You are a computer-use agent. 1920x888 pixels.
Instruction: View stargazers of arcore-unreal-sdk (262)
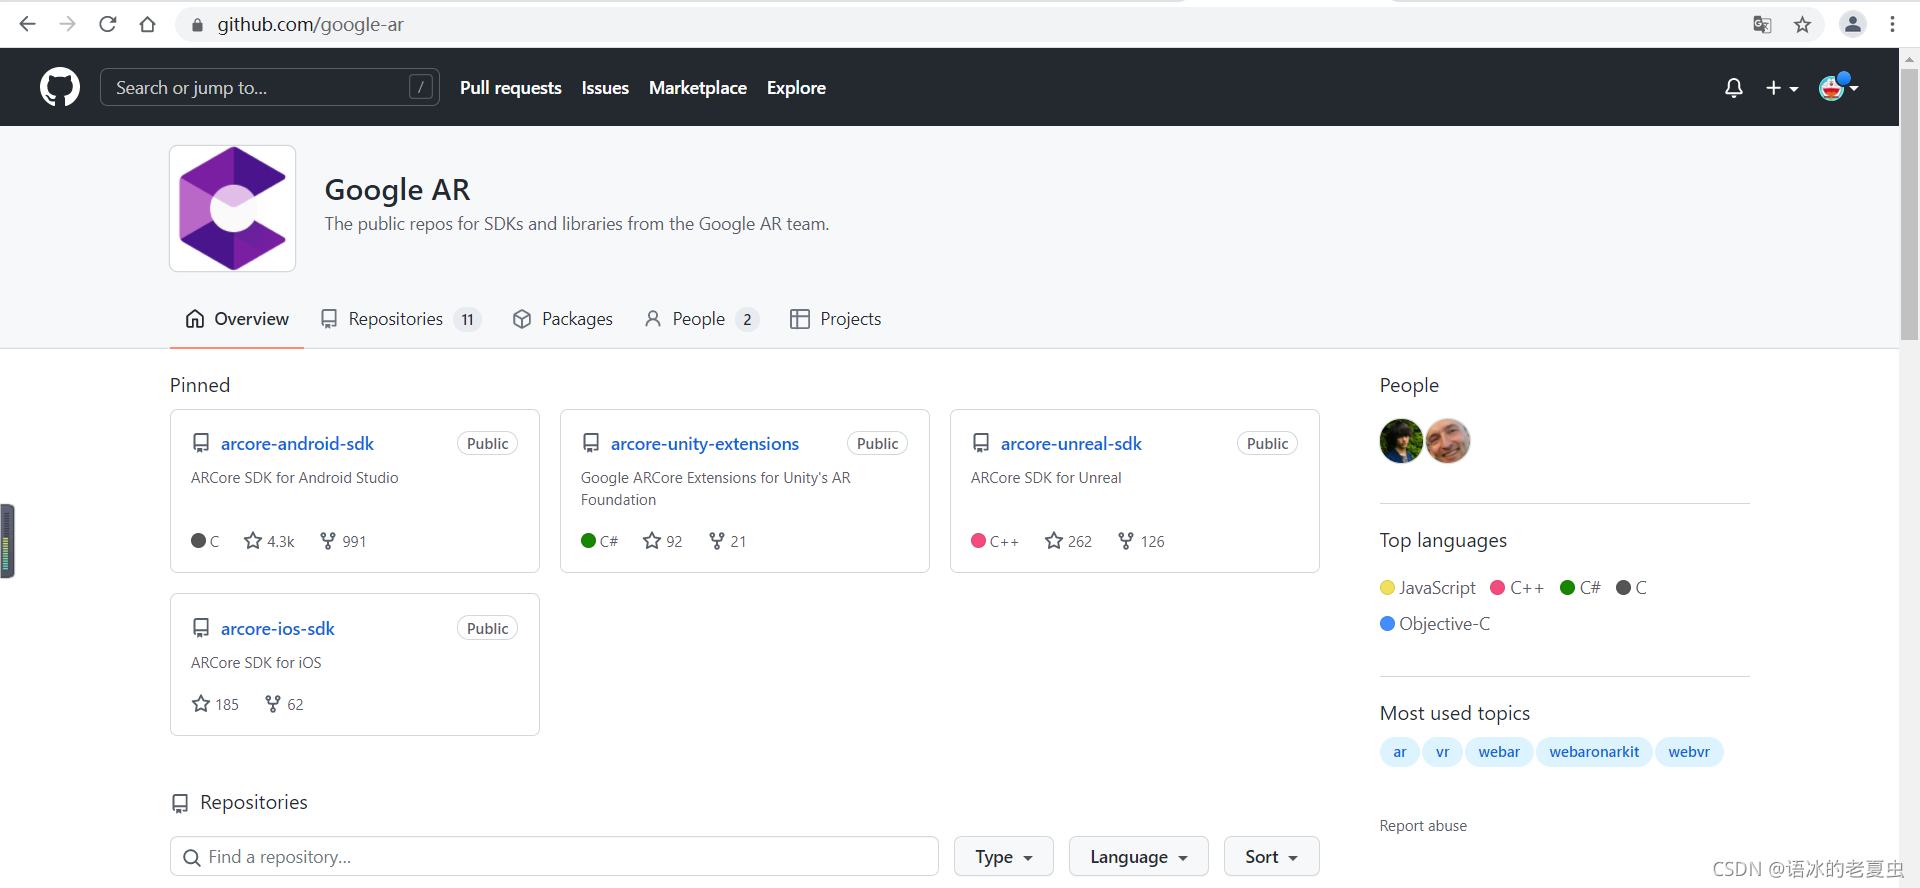pyautogui.click(x=1068, y=541)
